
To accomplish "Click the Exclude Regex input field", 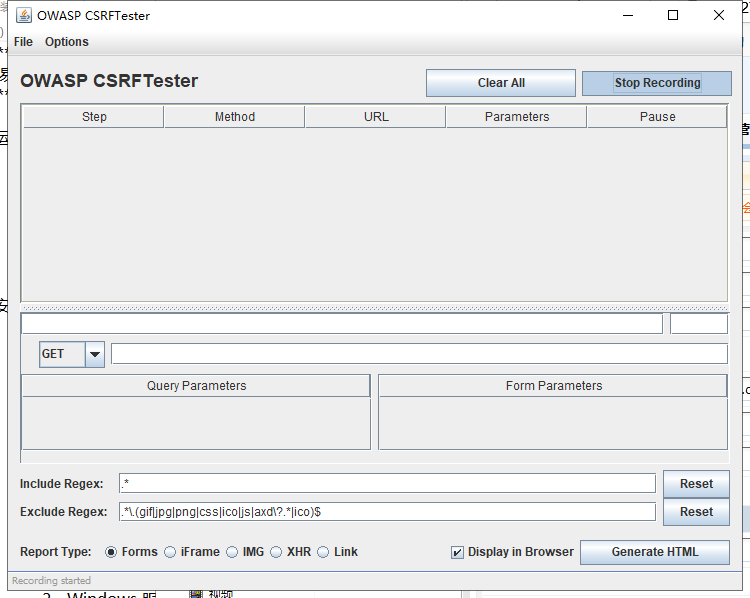I will coord(387,512).
